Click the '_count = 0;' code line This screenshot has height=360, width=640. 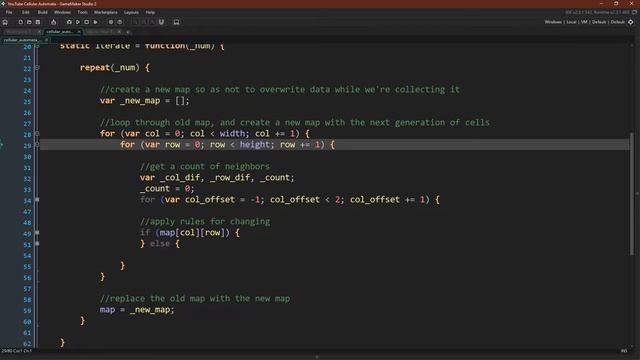click(167, 189)
